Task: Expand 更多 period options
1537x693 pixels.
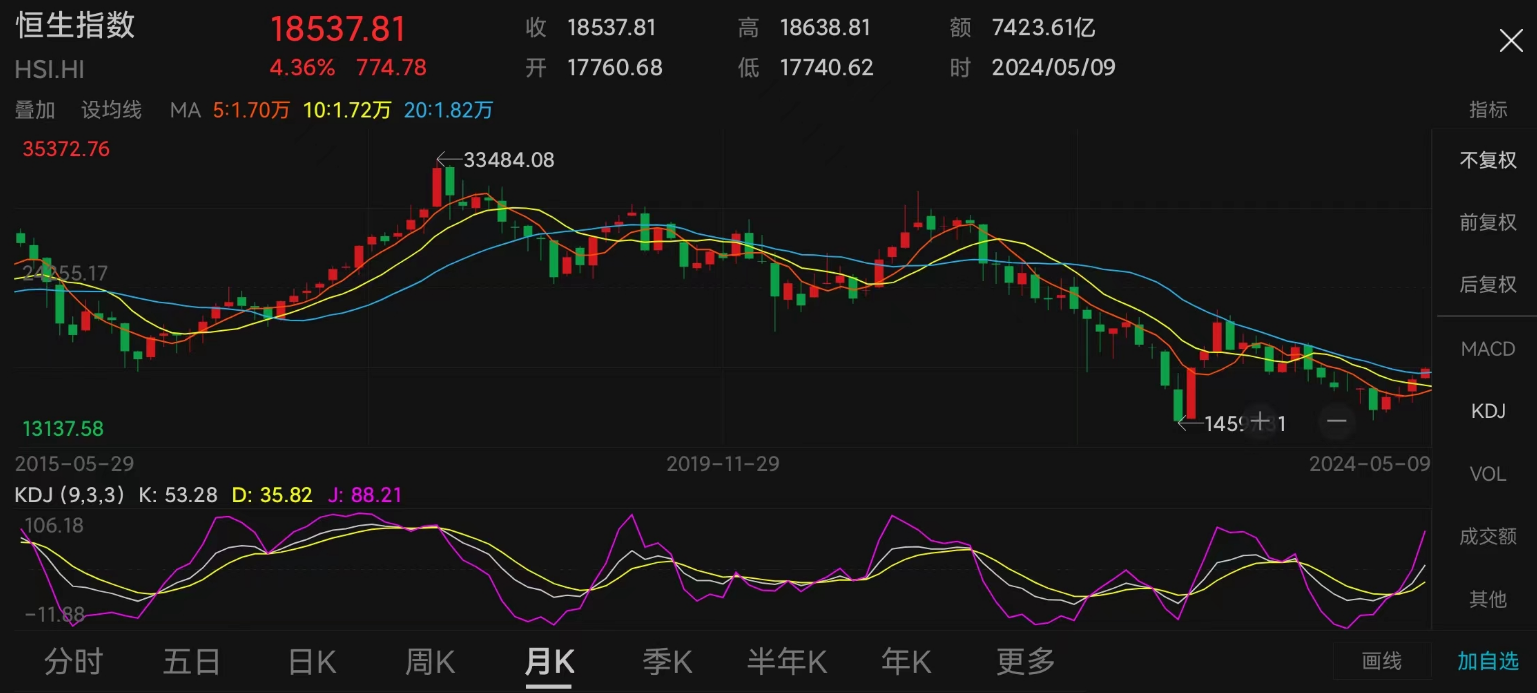Action: [1026, 661]
